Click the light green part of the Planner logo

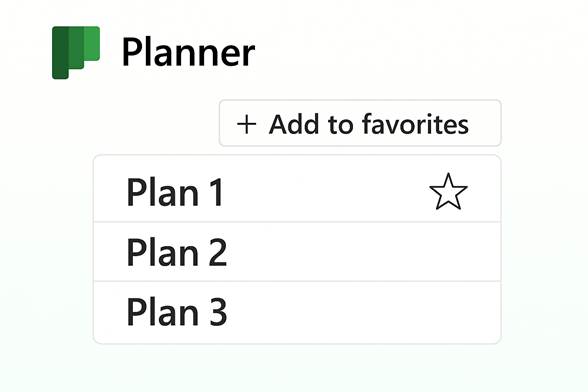click(92, 44)
